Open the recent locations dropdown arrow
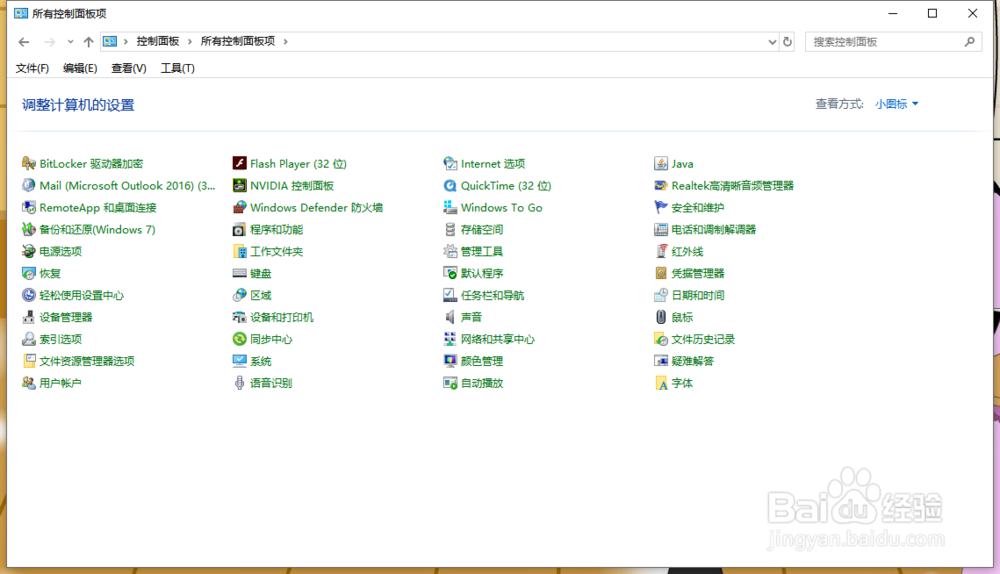Image resolution: width=1000 pixels, height=574 pixels. [70, 41]
